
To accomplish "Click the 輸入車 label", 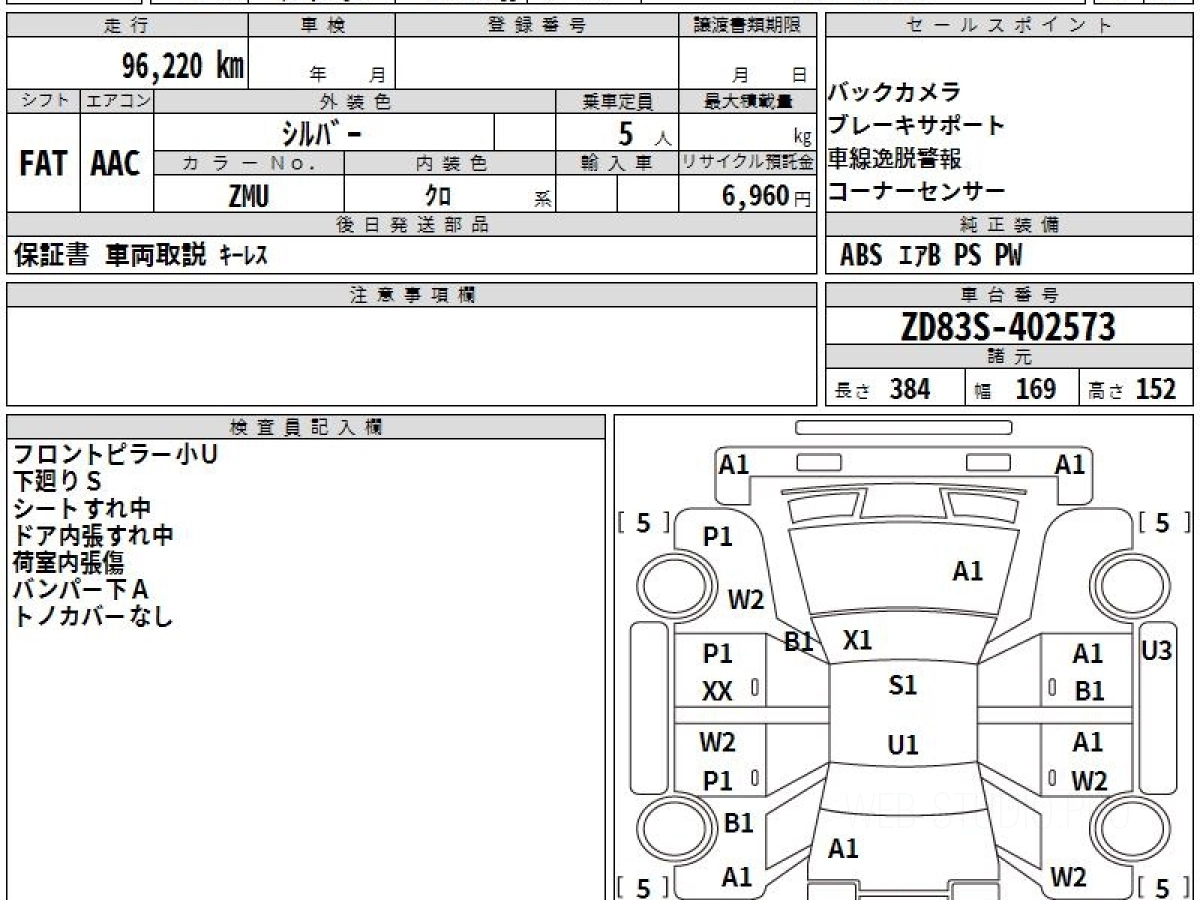I will [617, 163].
